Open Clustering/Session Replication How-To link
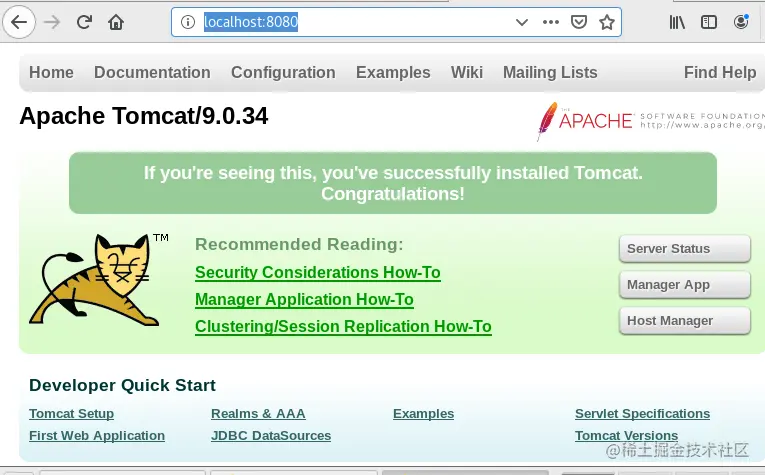 pos(343,326)
